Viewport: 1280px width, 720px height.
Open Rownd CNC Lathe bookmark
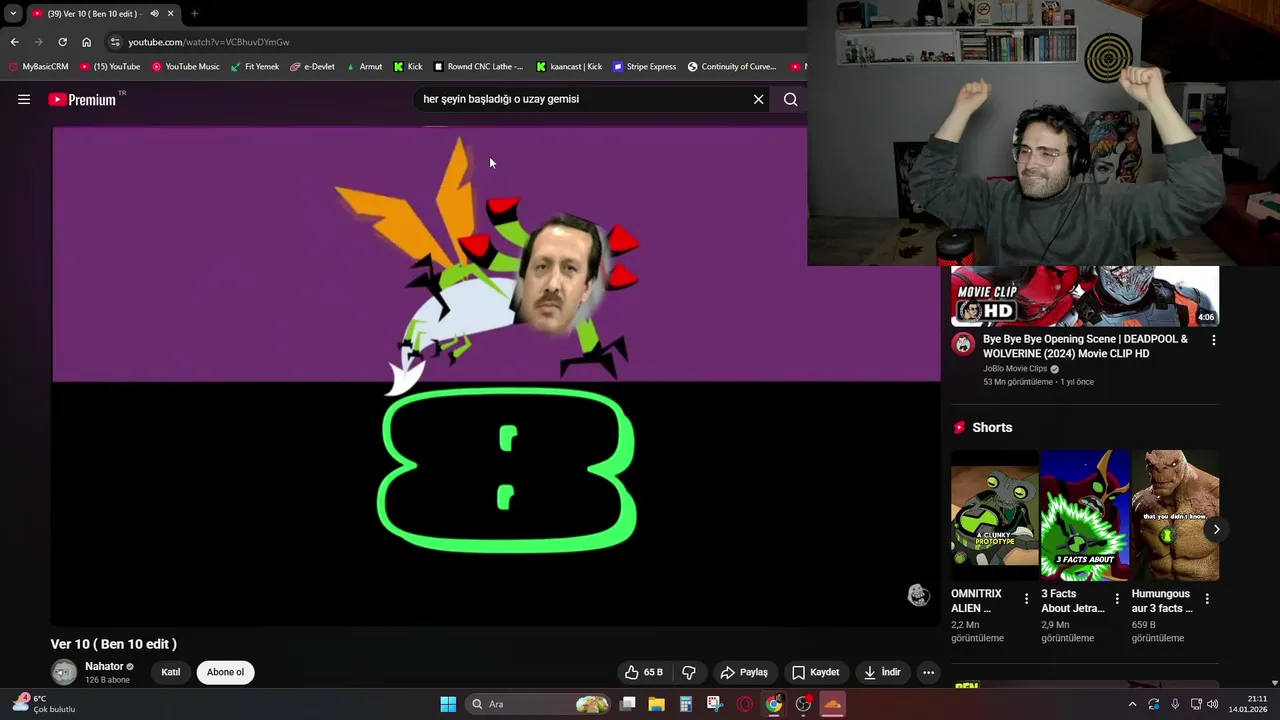point(478,67)
